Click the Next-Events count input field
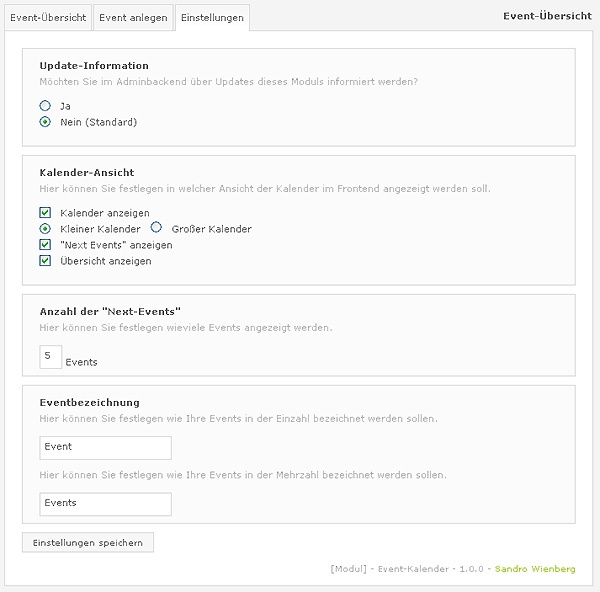This screenshot has width=600, height=592. (x=50, y=357)
